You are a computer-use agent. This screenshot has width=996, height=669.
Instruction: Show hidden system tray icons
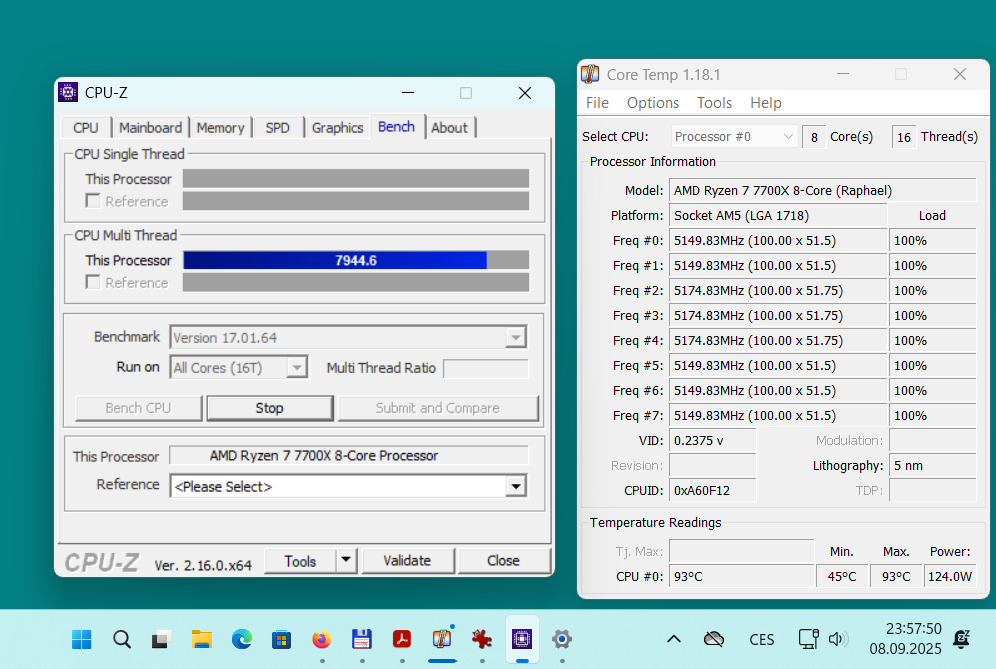(x=674, y=639)
